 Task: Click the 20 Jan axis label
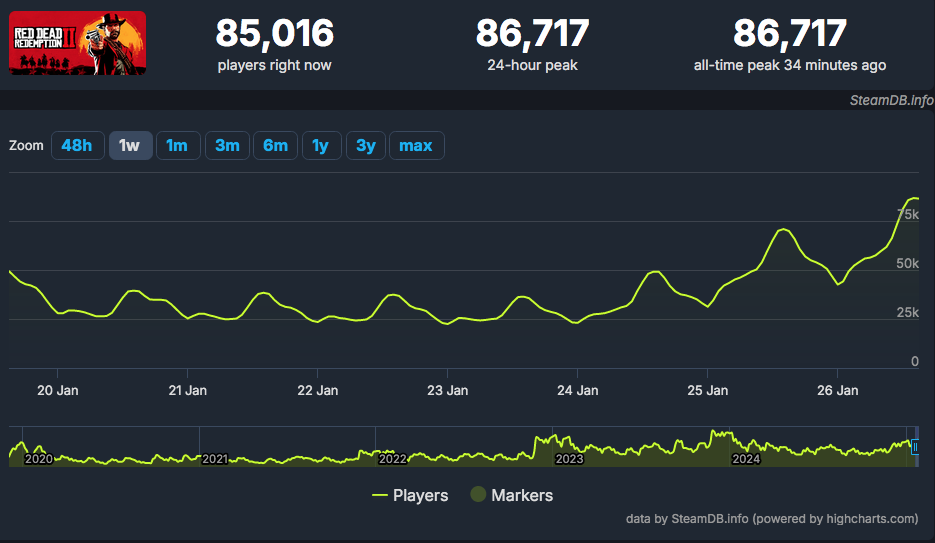(58, 390)
